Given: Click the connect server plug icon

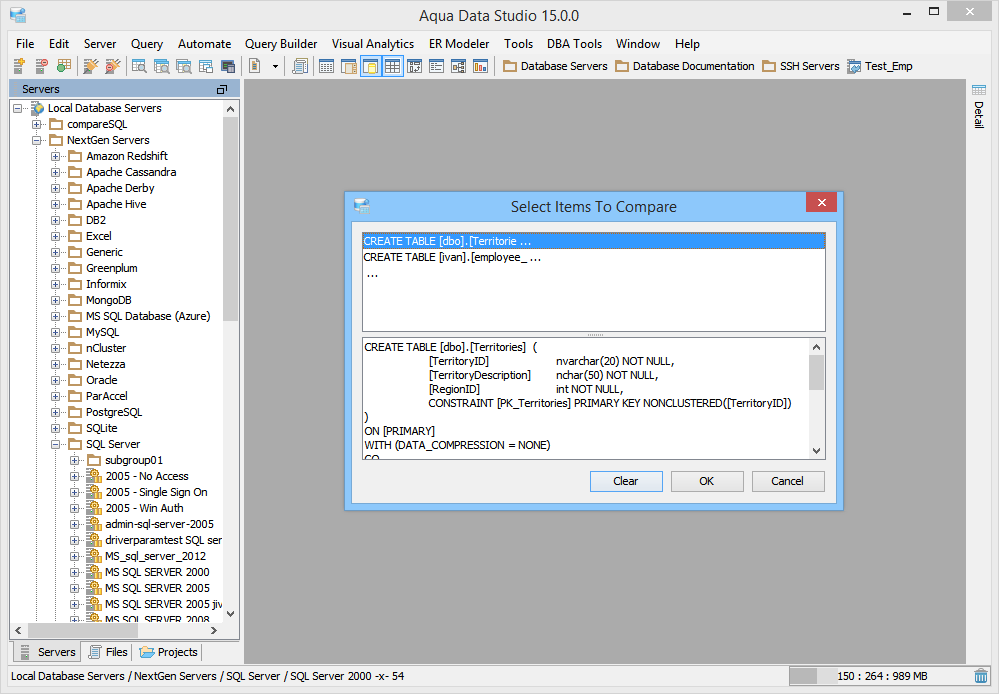Looking at the screenshot, I should tap(91, 66).
